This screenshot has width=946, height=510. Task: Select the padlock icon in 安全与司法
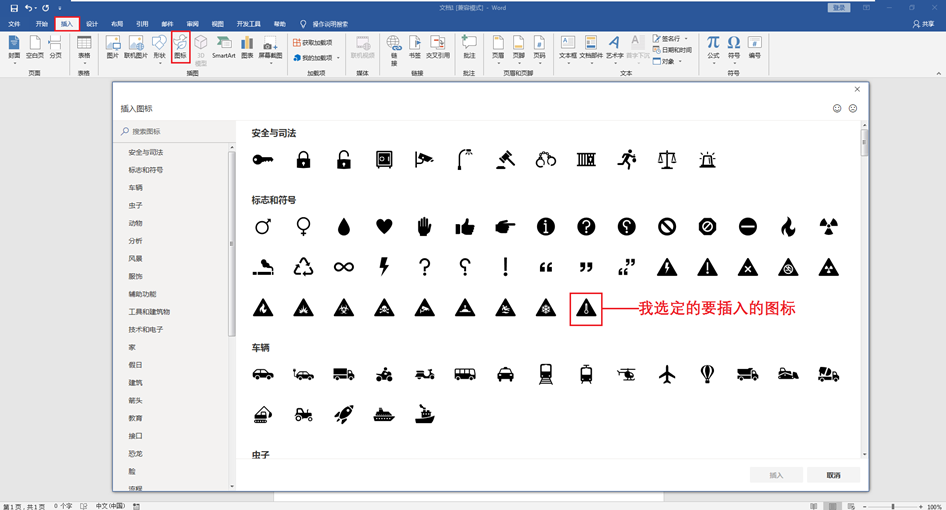[x=303, y=159]
